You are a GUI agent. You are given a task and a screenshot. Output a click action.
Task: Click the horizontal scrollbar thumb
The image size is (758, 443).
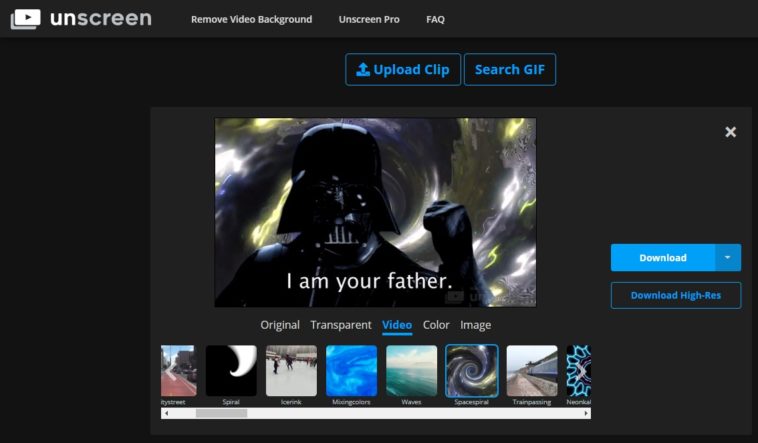click(221, 413)
